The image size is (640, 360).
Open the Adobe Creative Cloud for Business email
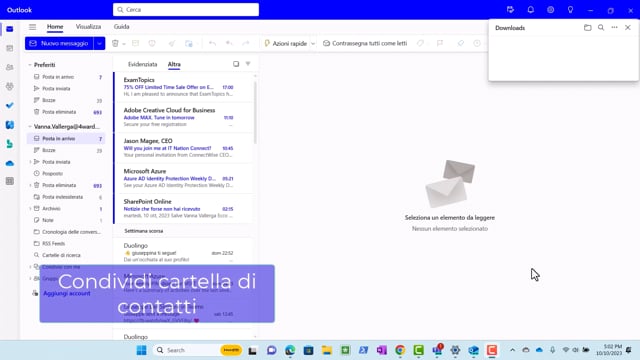(x=183, y=117)
